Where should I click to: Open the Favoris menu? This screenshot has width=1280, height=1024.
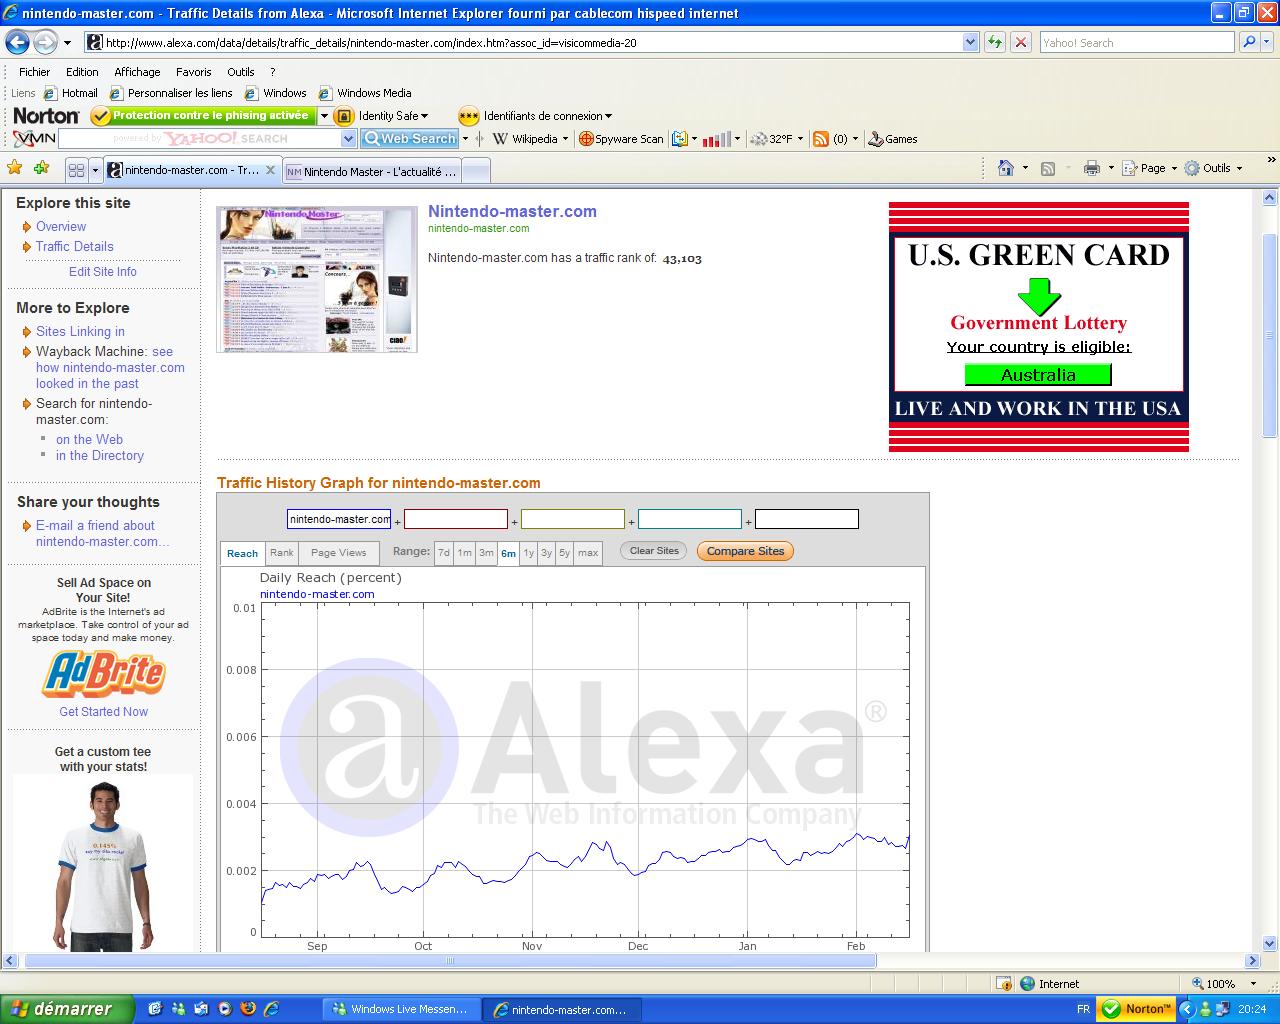coord(194,72)
